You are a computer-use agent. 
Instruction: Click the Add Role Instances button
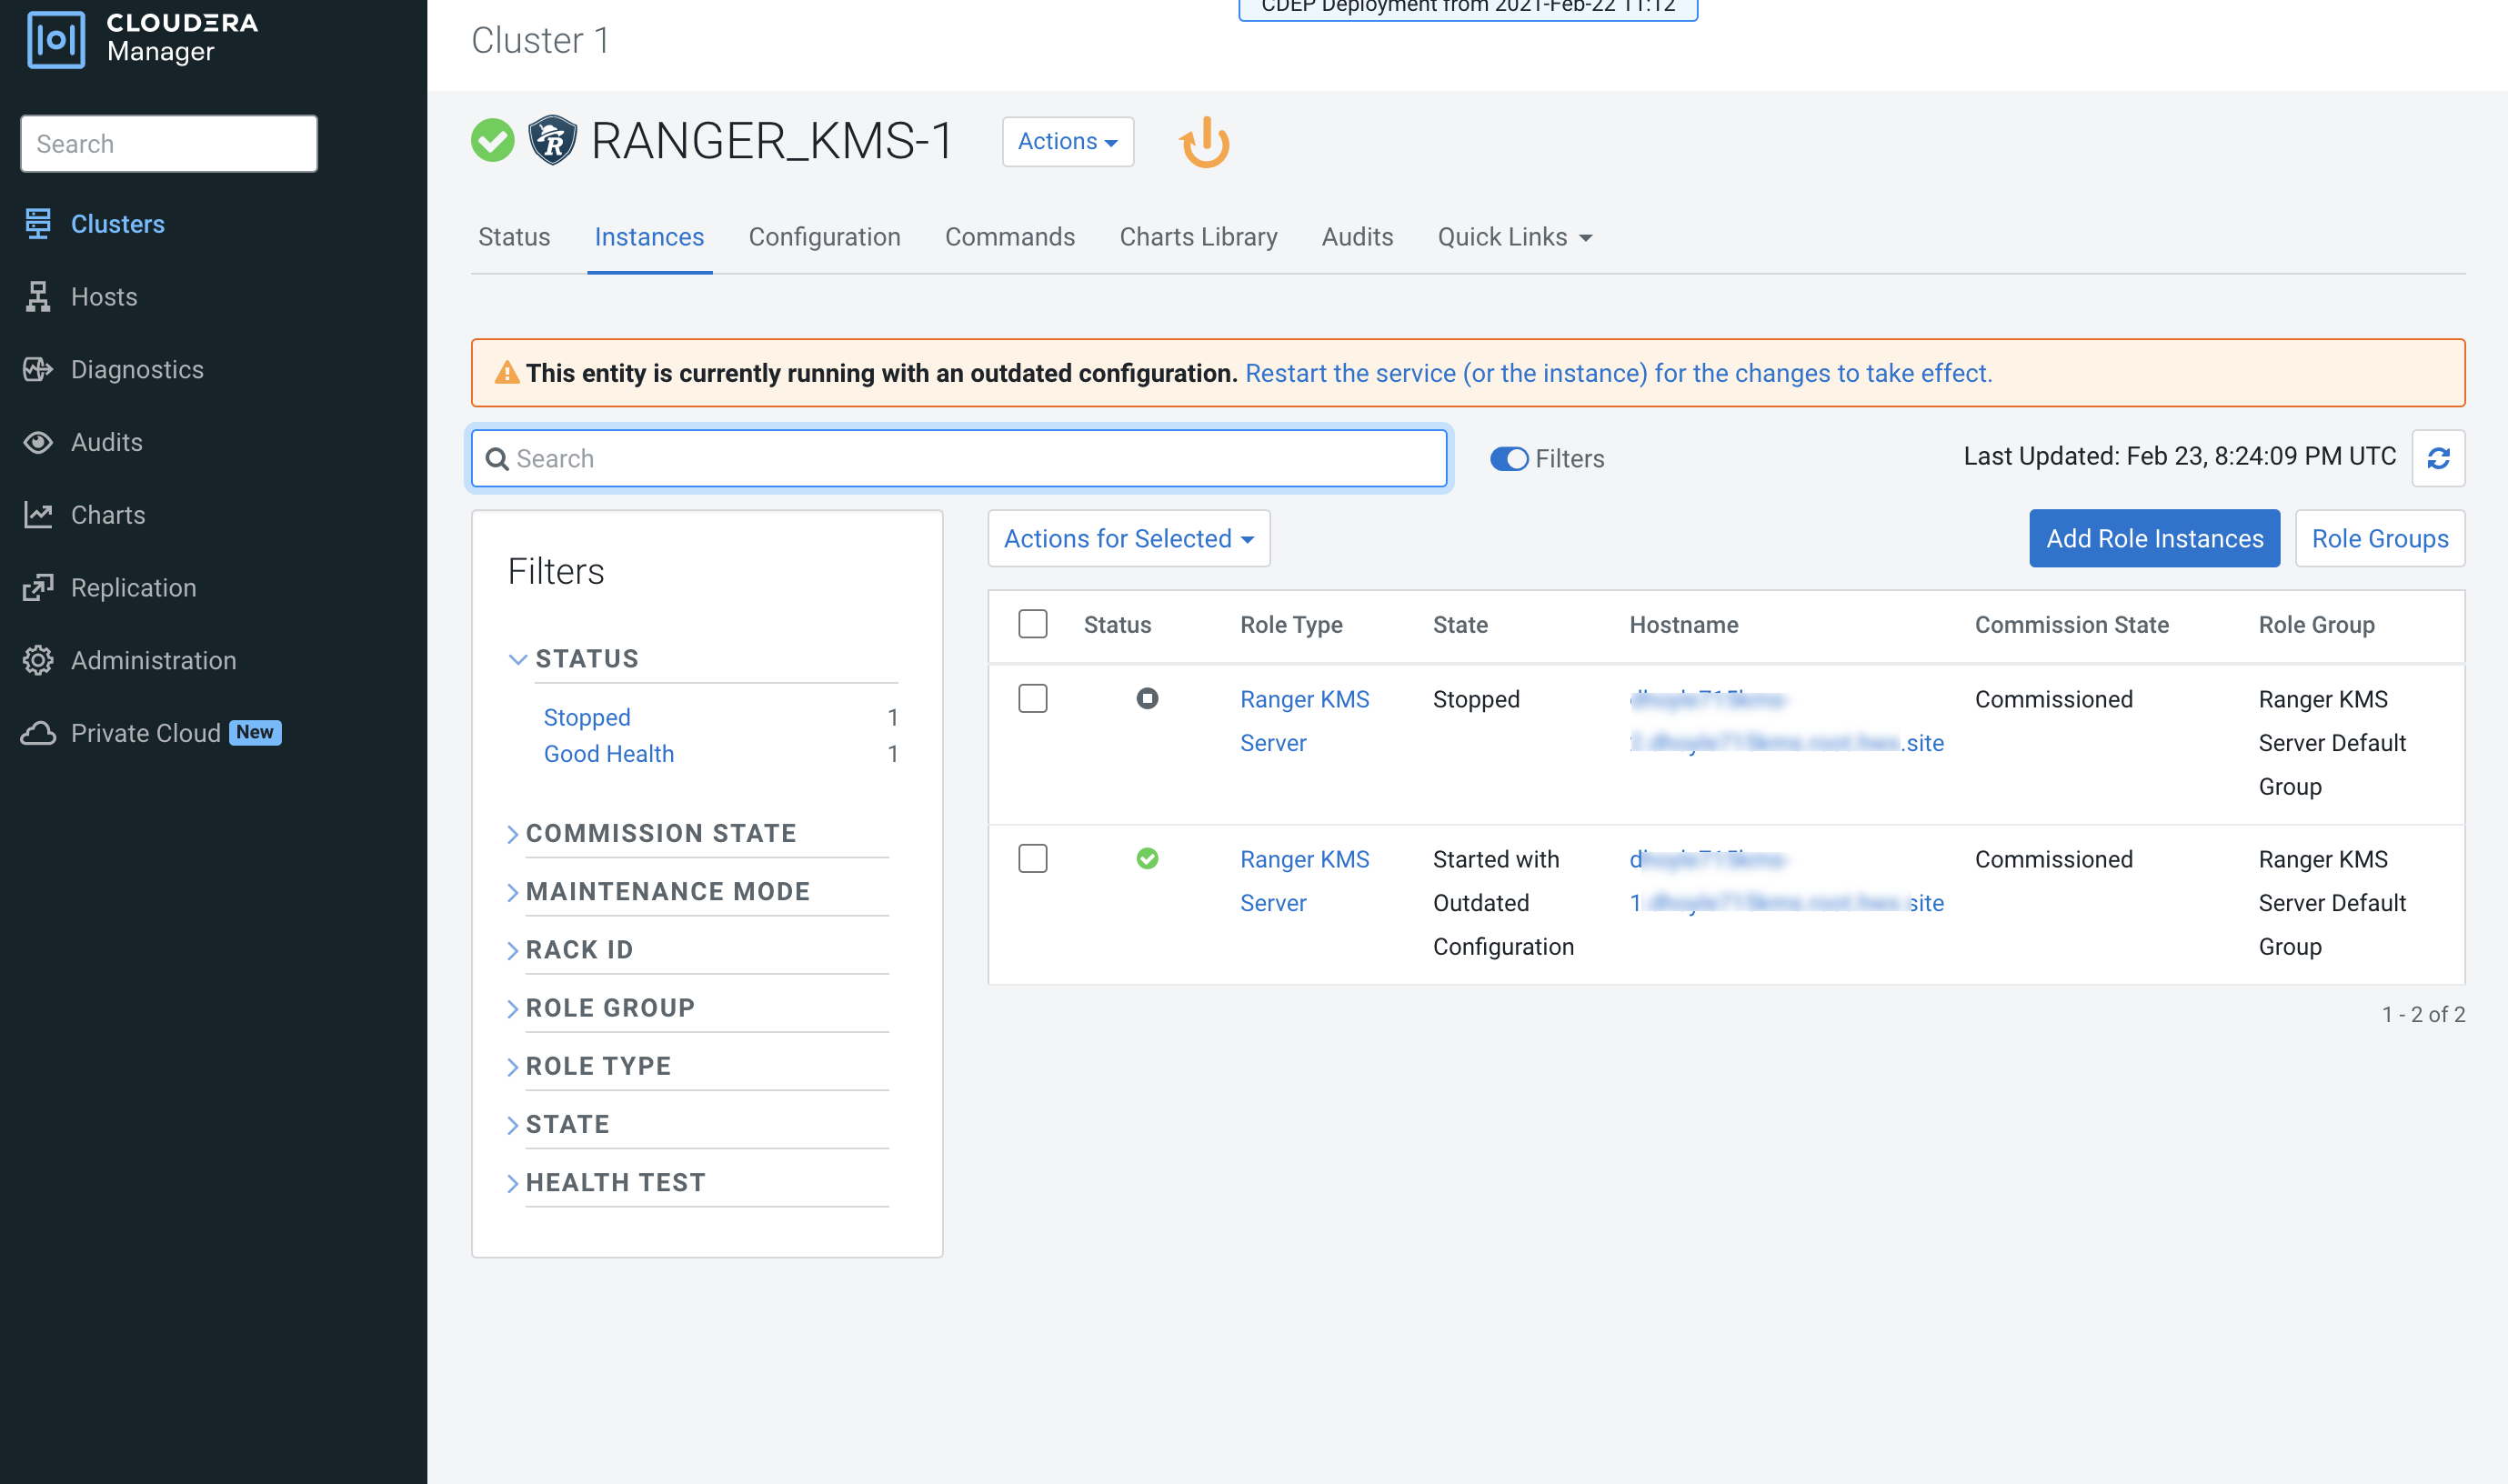tap(2153, 539)
